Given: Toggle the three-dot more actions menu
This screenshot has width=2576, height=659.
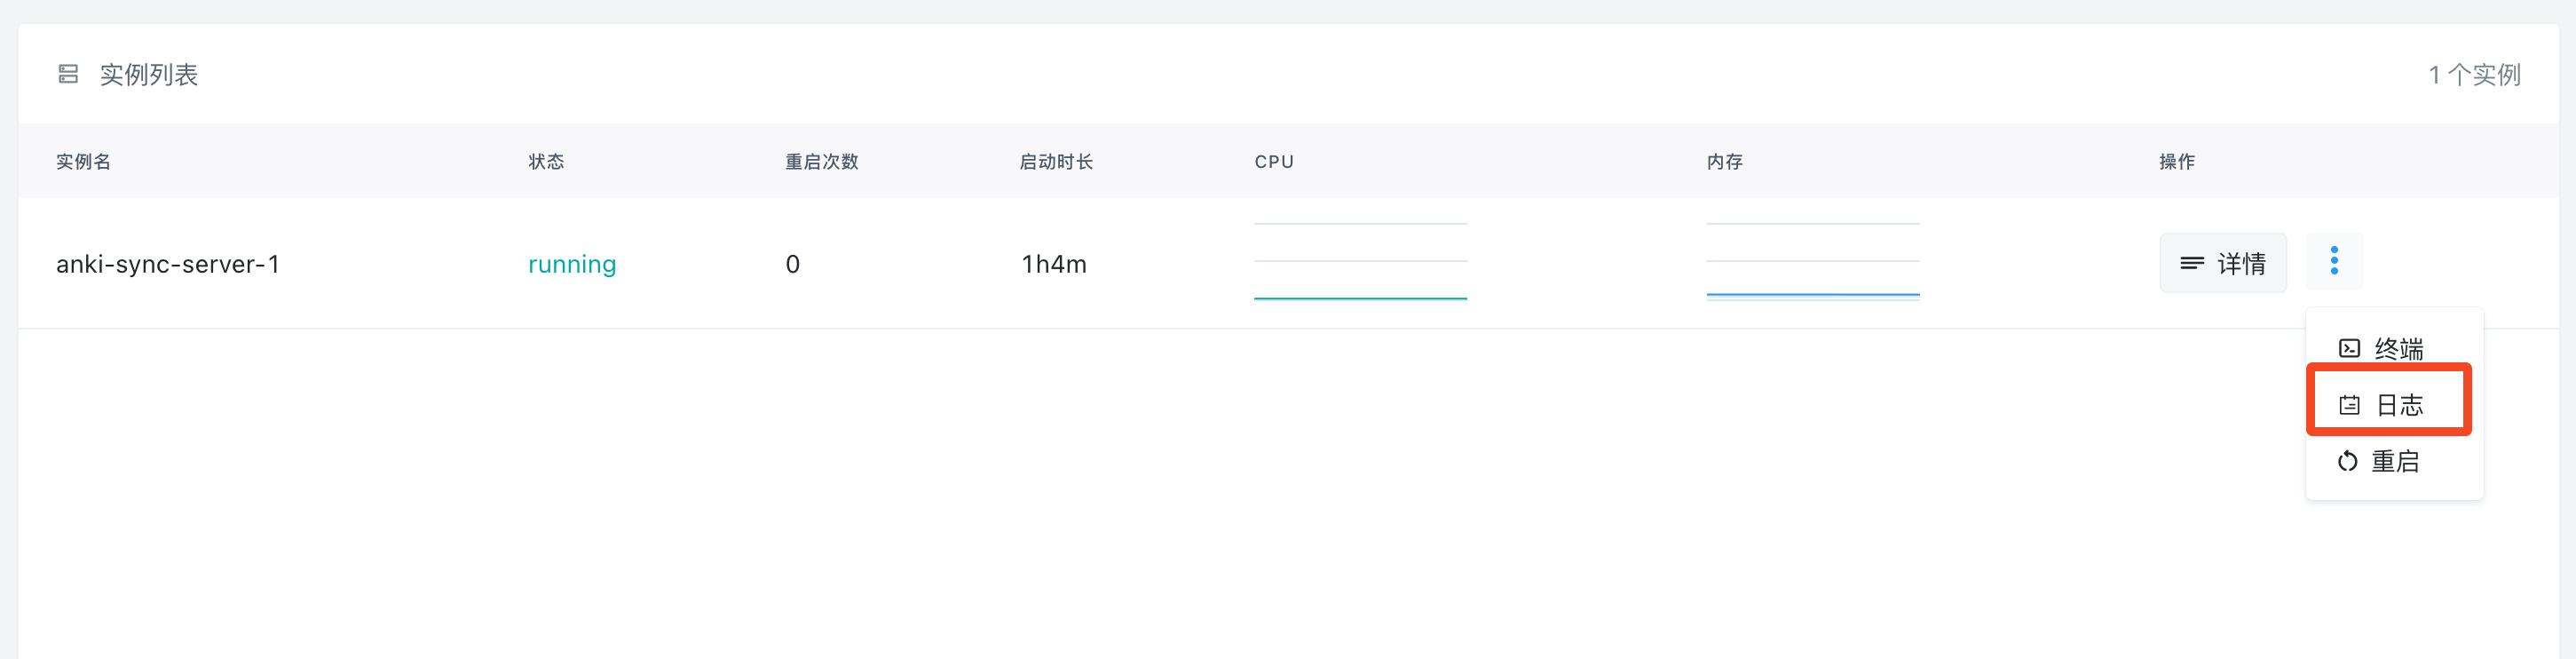Looking at the screenshot, I should coord(2333,261).
